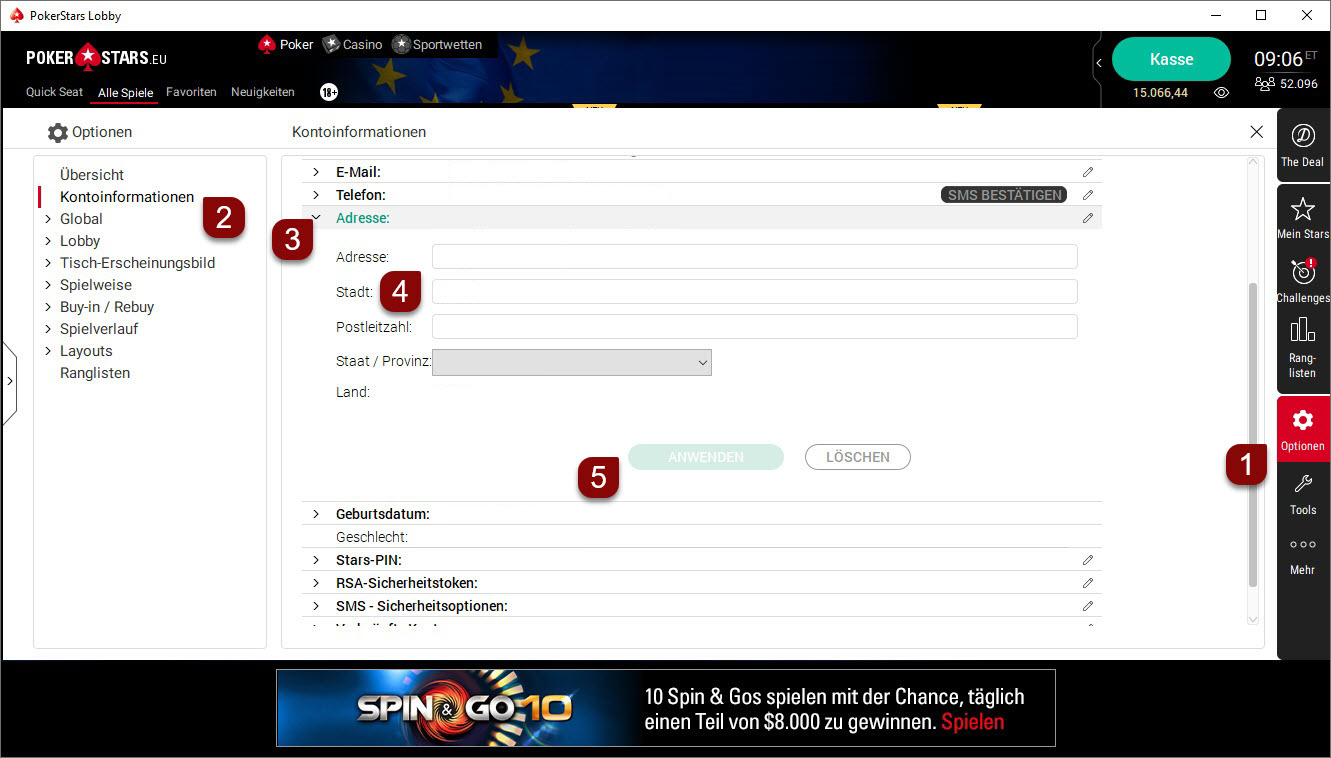Click the gear icon next to Optionen title
The image size is (1331, 758).
click(x=58, y=132)
